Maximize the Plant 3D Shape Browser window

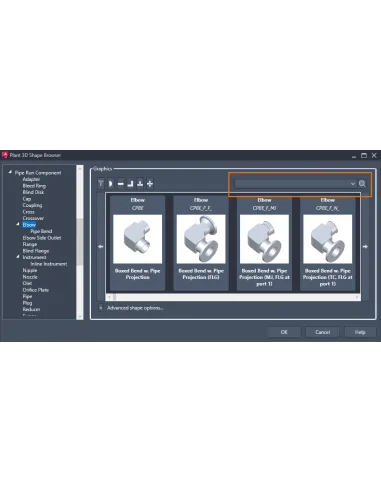click(364, 155)
